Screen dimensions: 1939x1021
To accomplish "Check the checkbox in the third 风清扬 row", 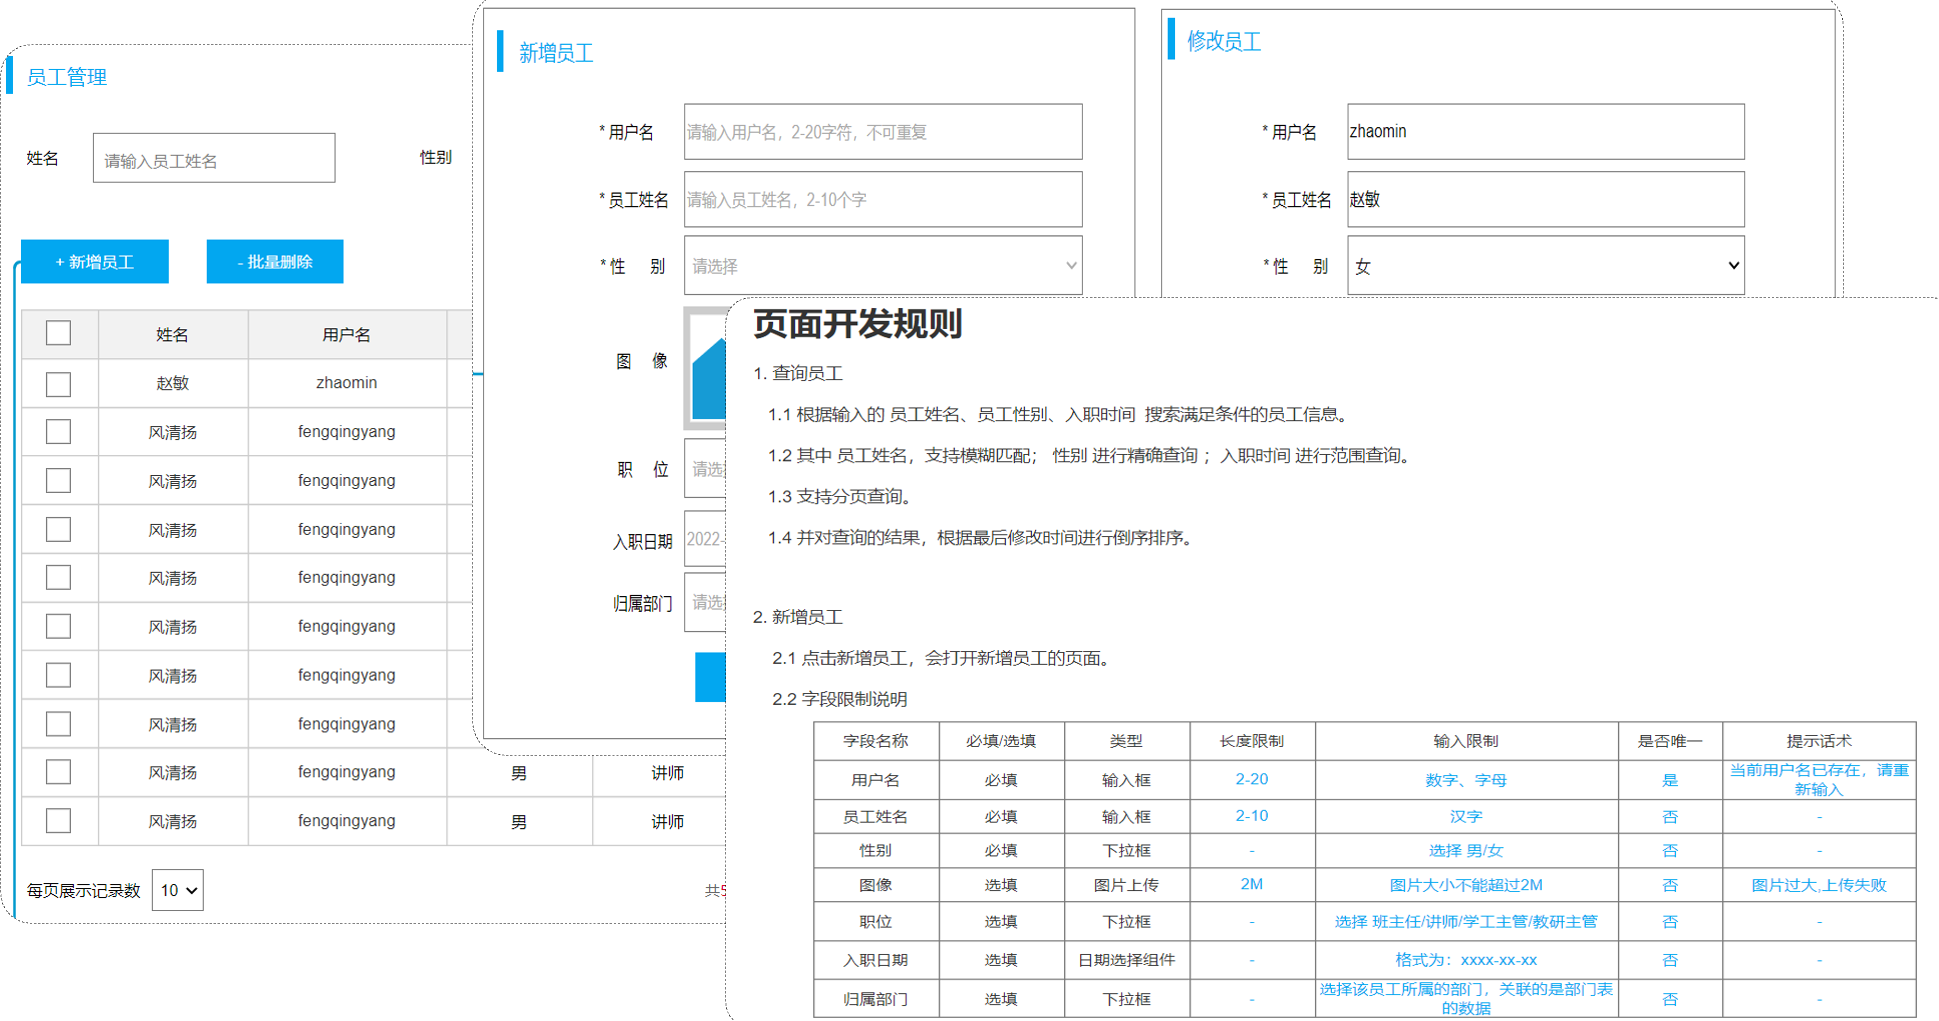I will coord(59,529).
